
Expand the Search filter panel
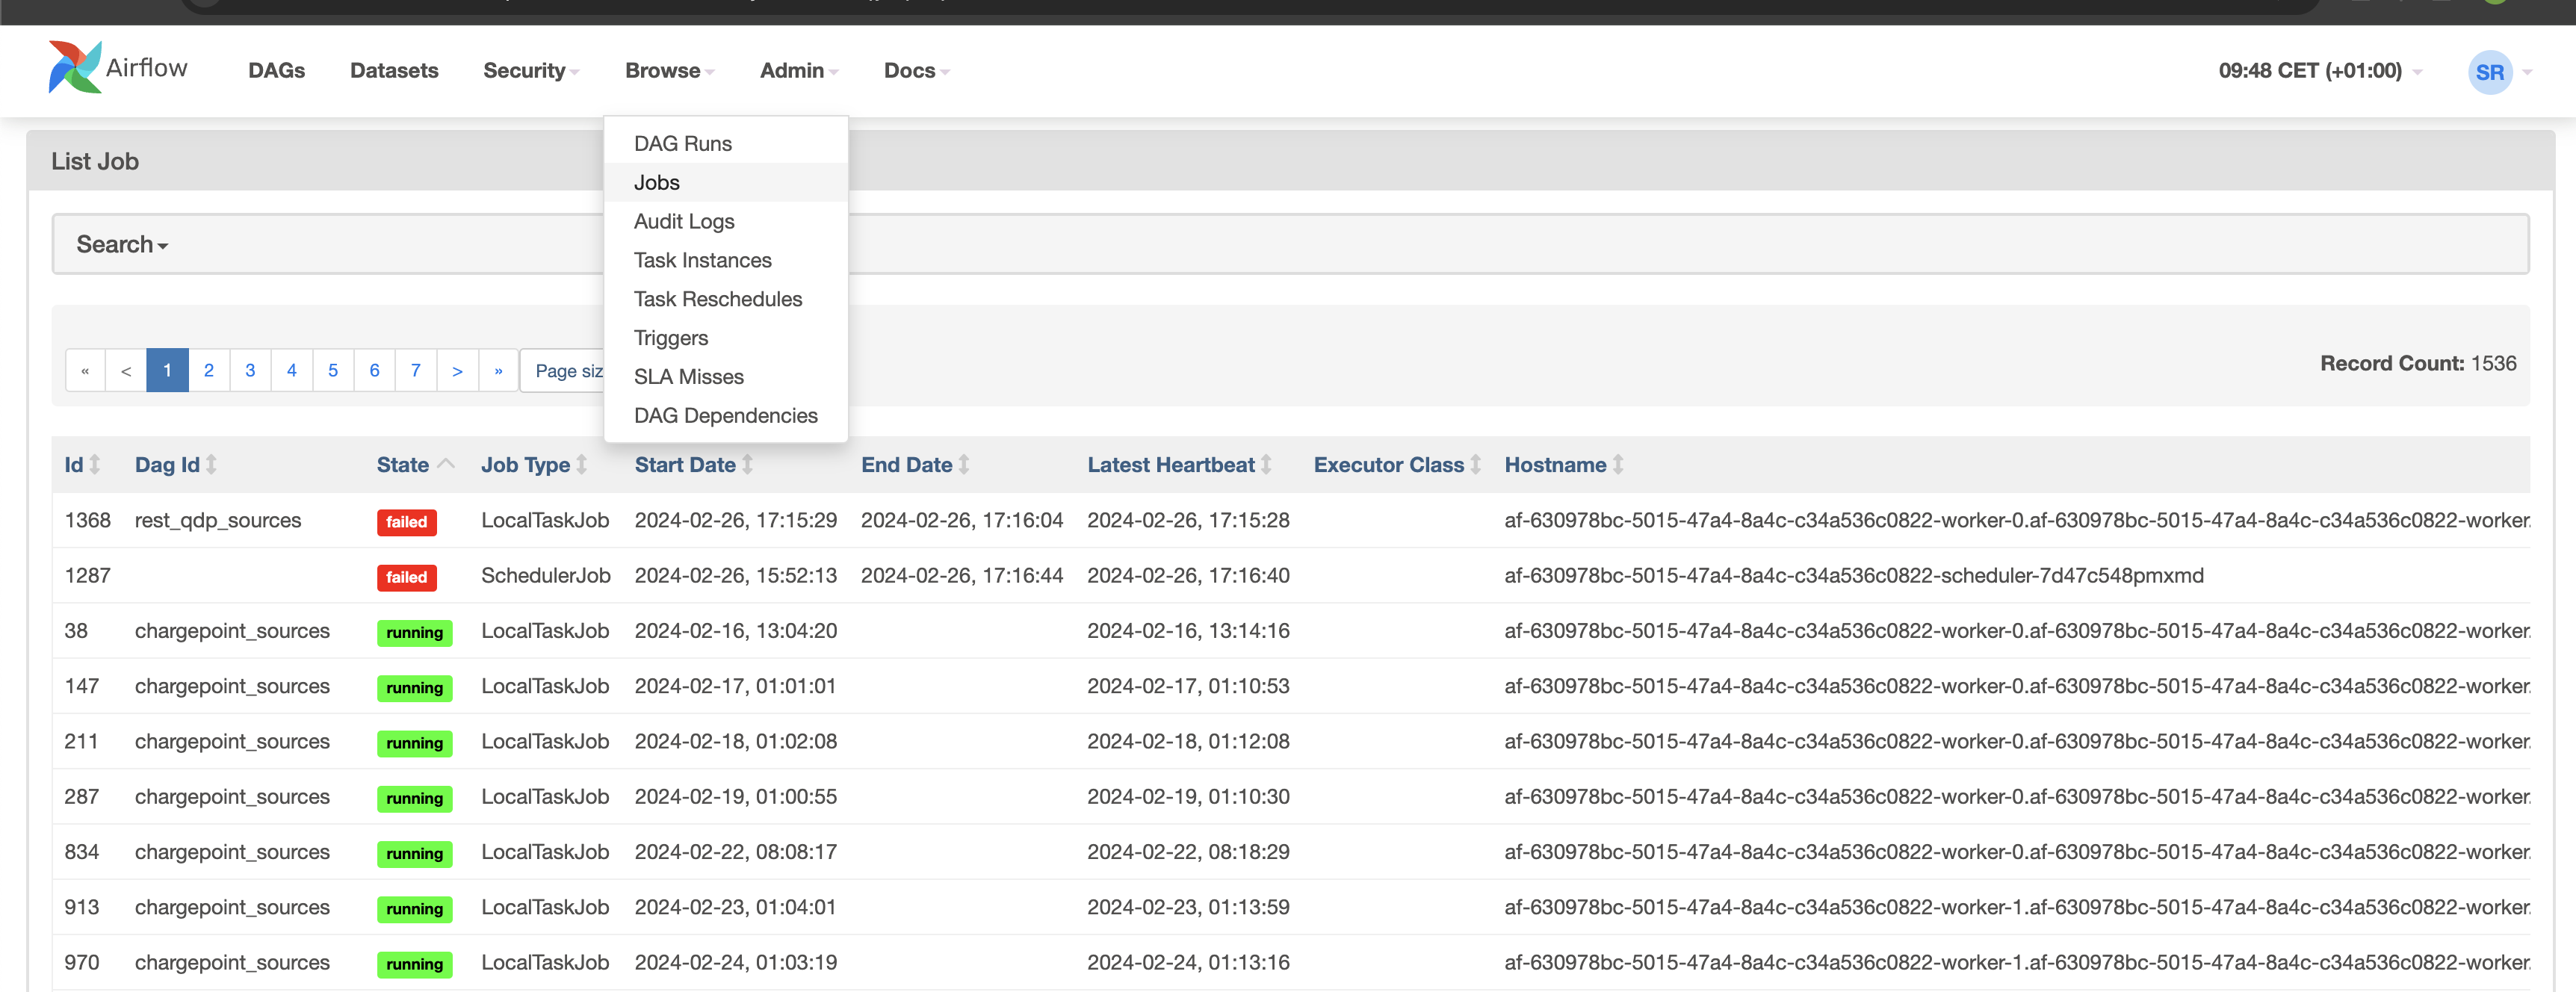pyautogui.click(x=122, y=244)
